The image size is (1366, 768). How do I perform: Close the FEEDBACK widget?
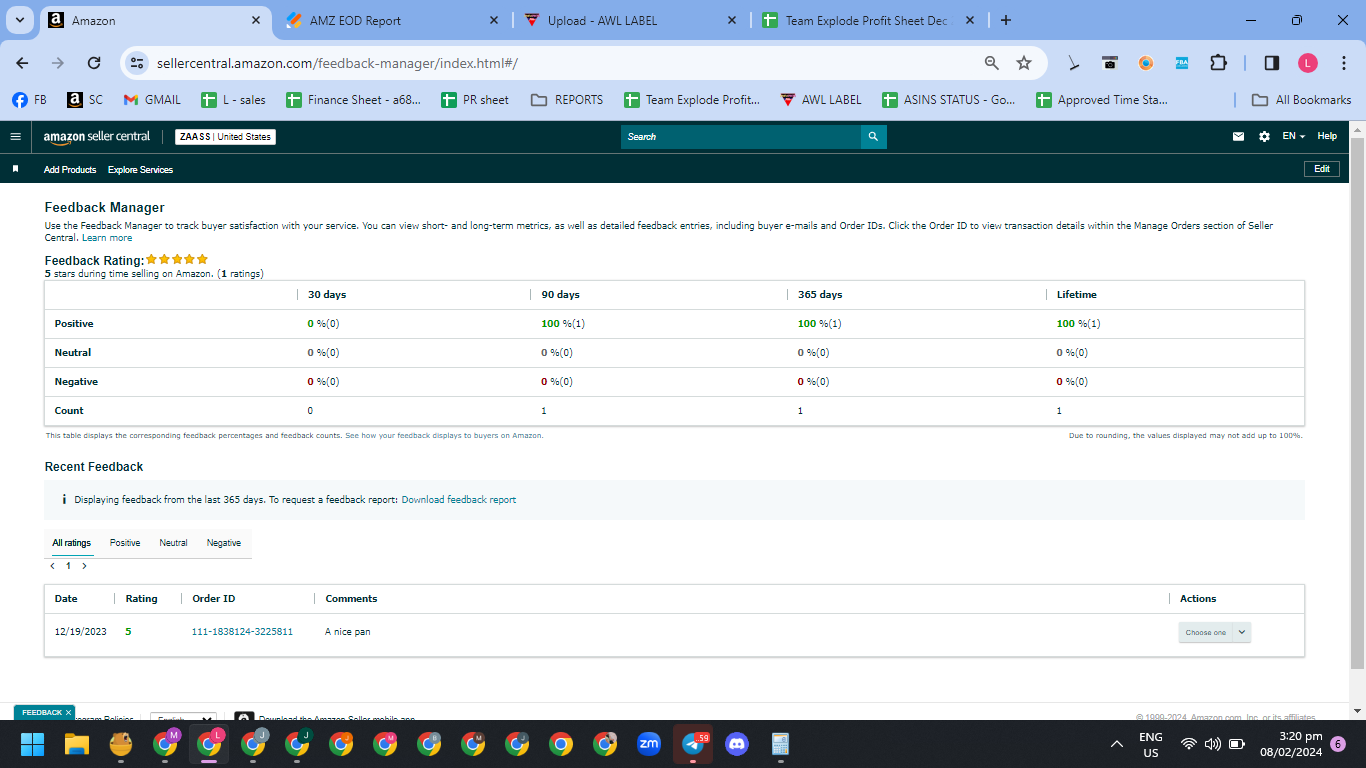point(69,713)
